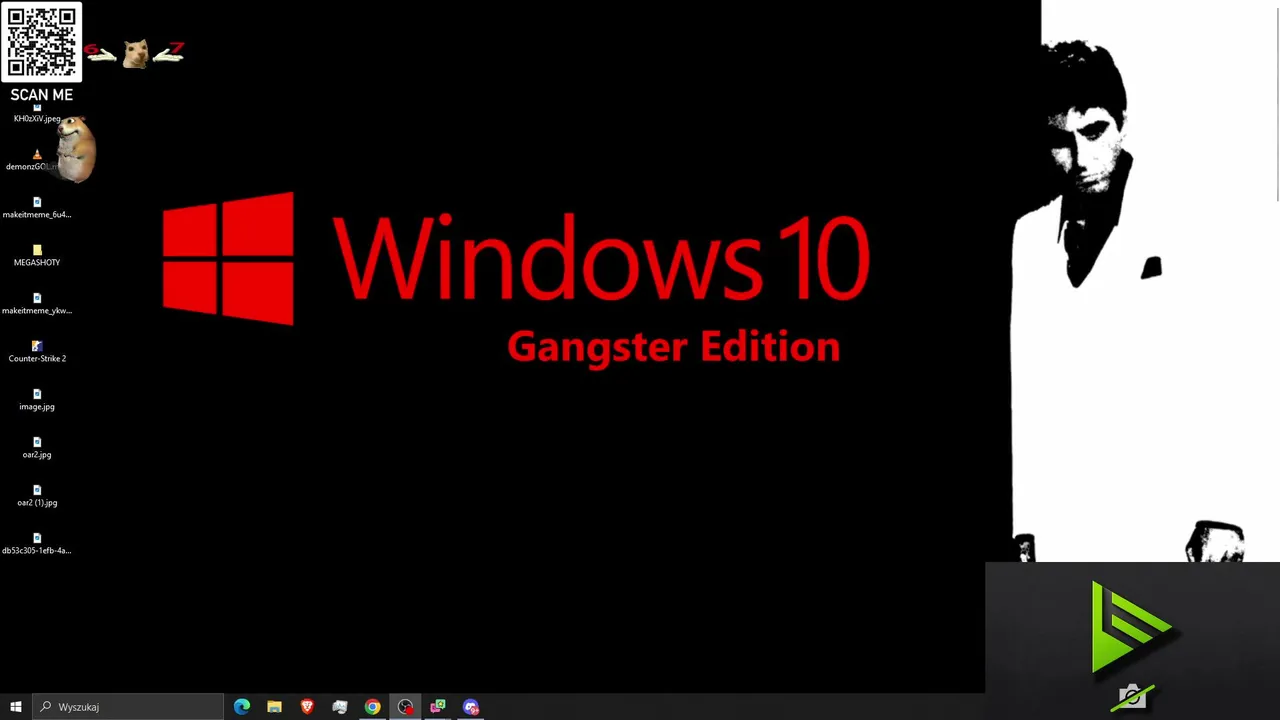Select the image.jpg desktop file
This screenshot has width=1280, height=720.
37,400
